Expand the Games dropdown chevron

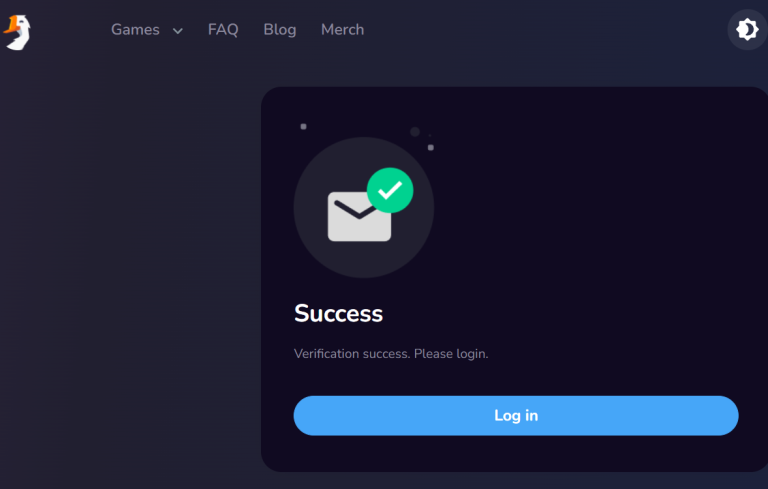coord(178,31)
